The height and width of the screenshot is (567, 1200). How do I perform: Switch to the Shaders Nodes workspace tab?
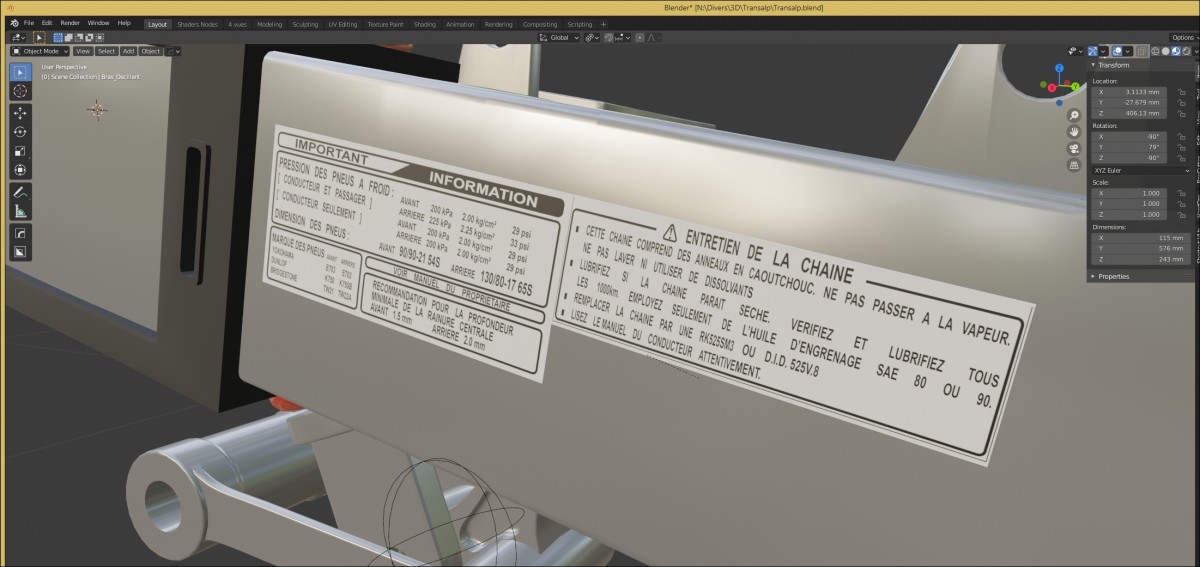point(197,24)
